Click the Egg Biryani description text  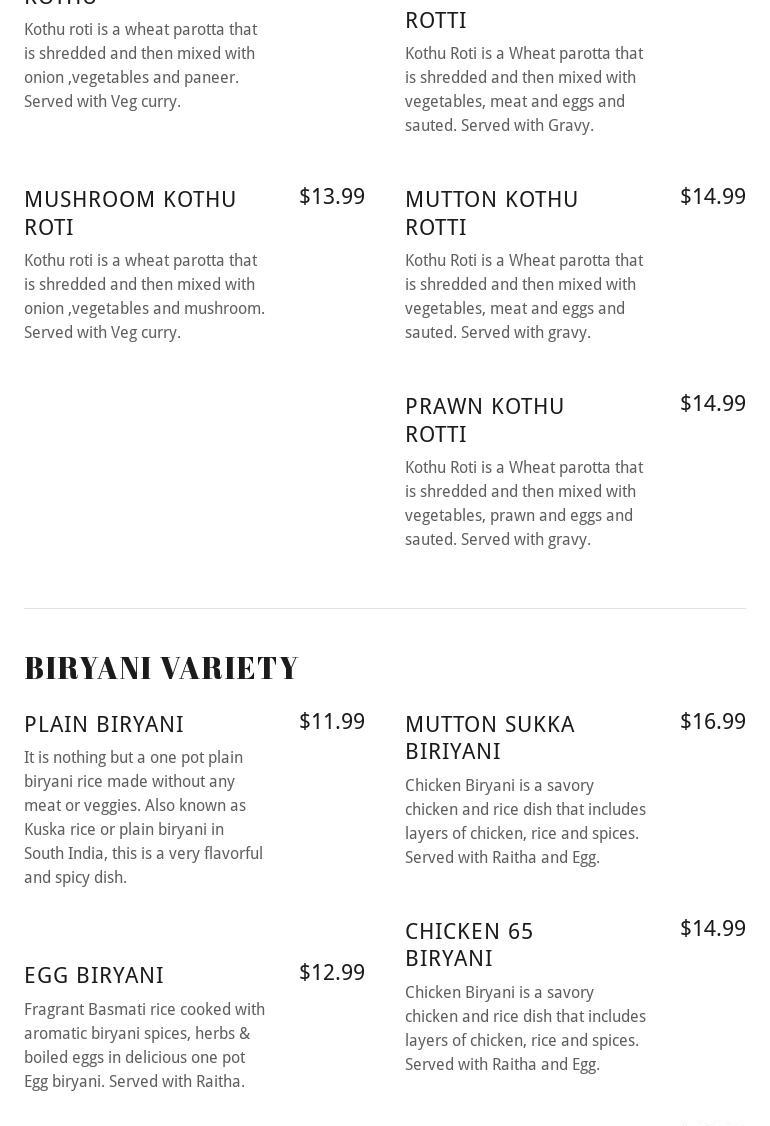144,1045
